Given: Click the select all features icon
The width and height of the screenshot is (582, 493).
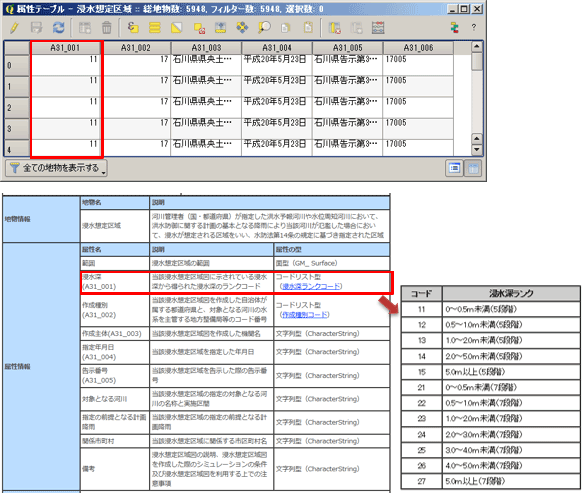Looking at the screenshot, I should 155,28.
